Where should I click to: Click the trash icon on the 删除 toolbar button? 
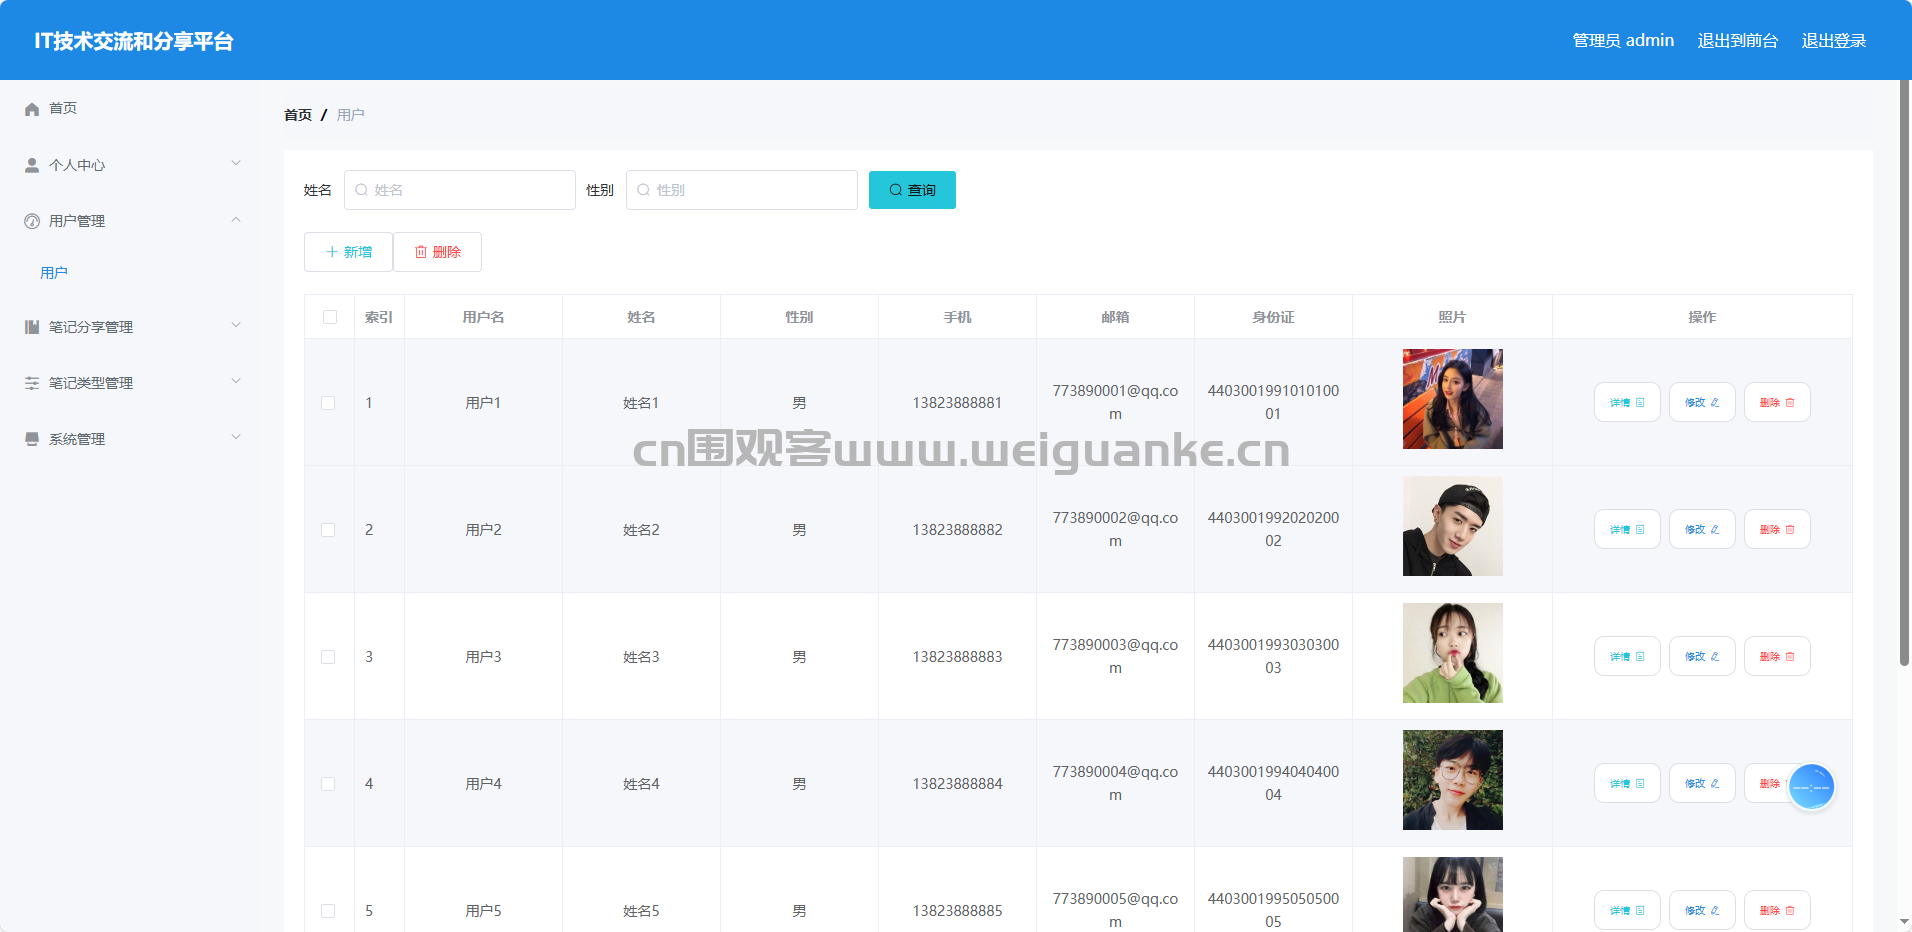(421, 252)
